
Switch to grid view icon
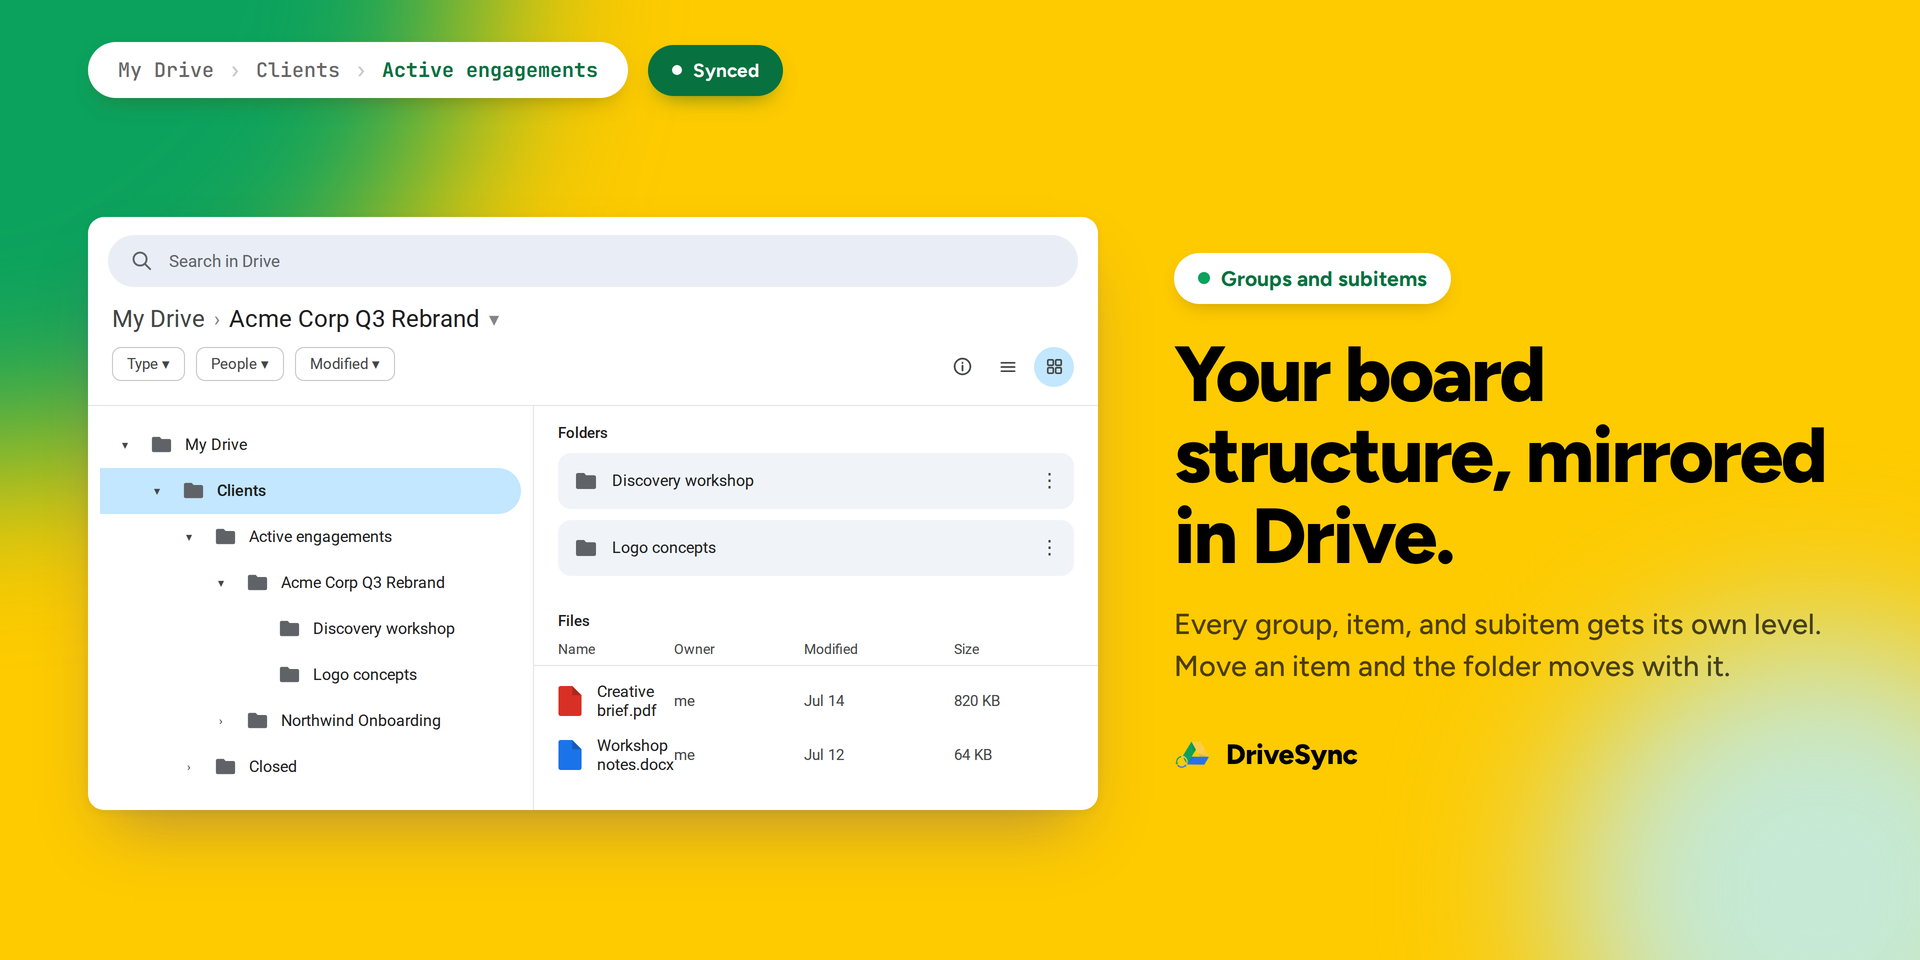coord(1054,367)
